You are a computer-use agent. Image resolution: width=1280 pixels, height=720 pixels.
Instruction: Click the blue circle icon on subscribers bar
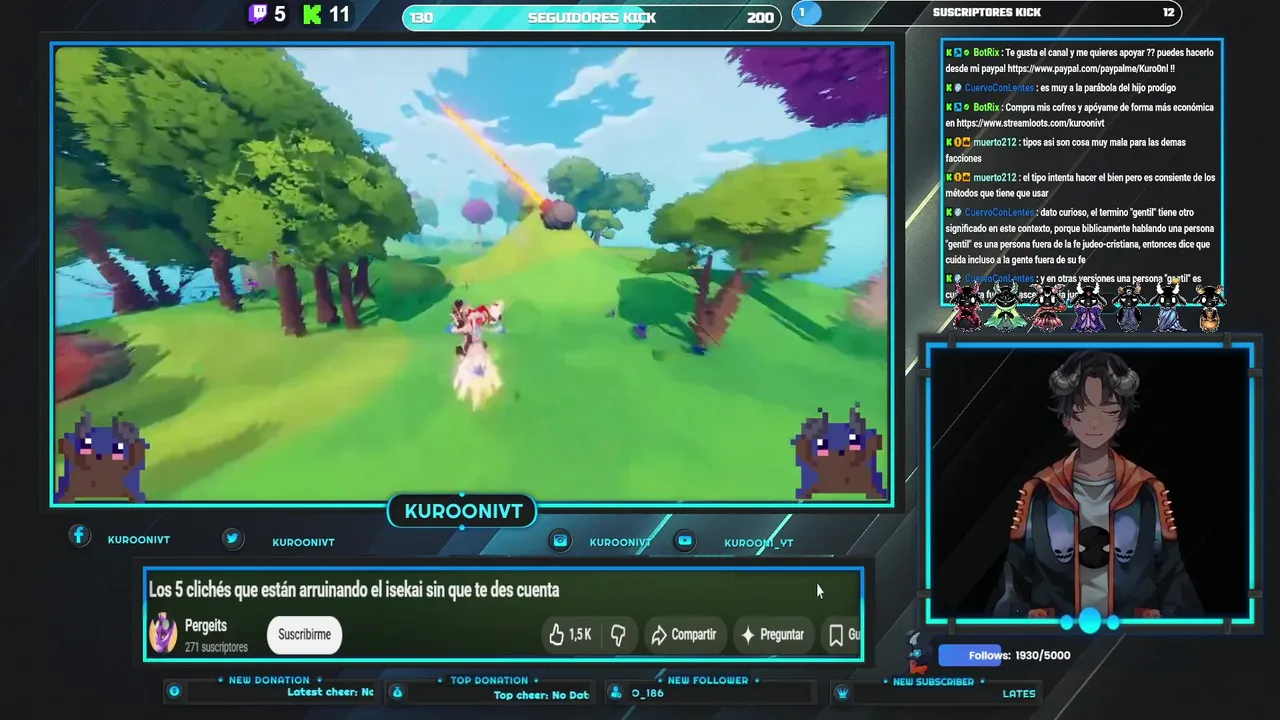[806, 12]
